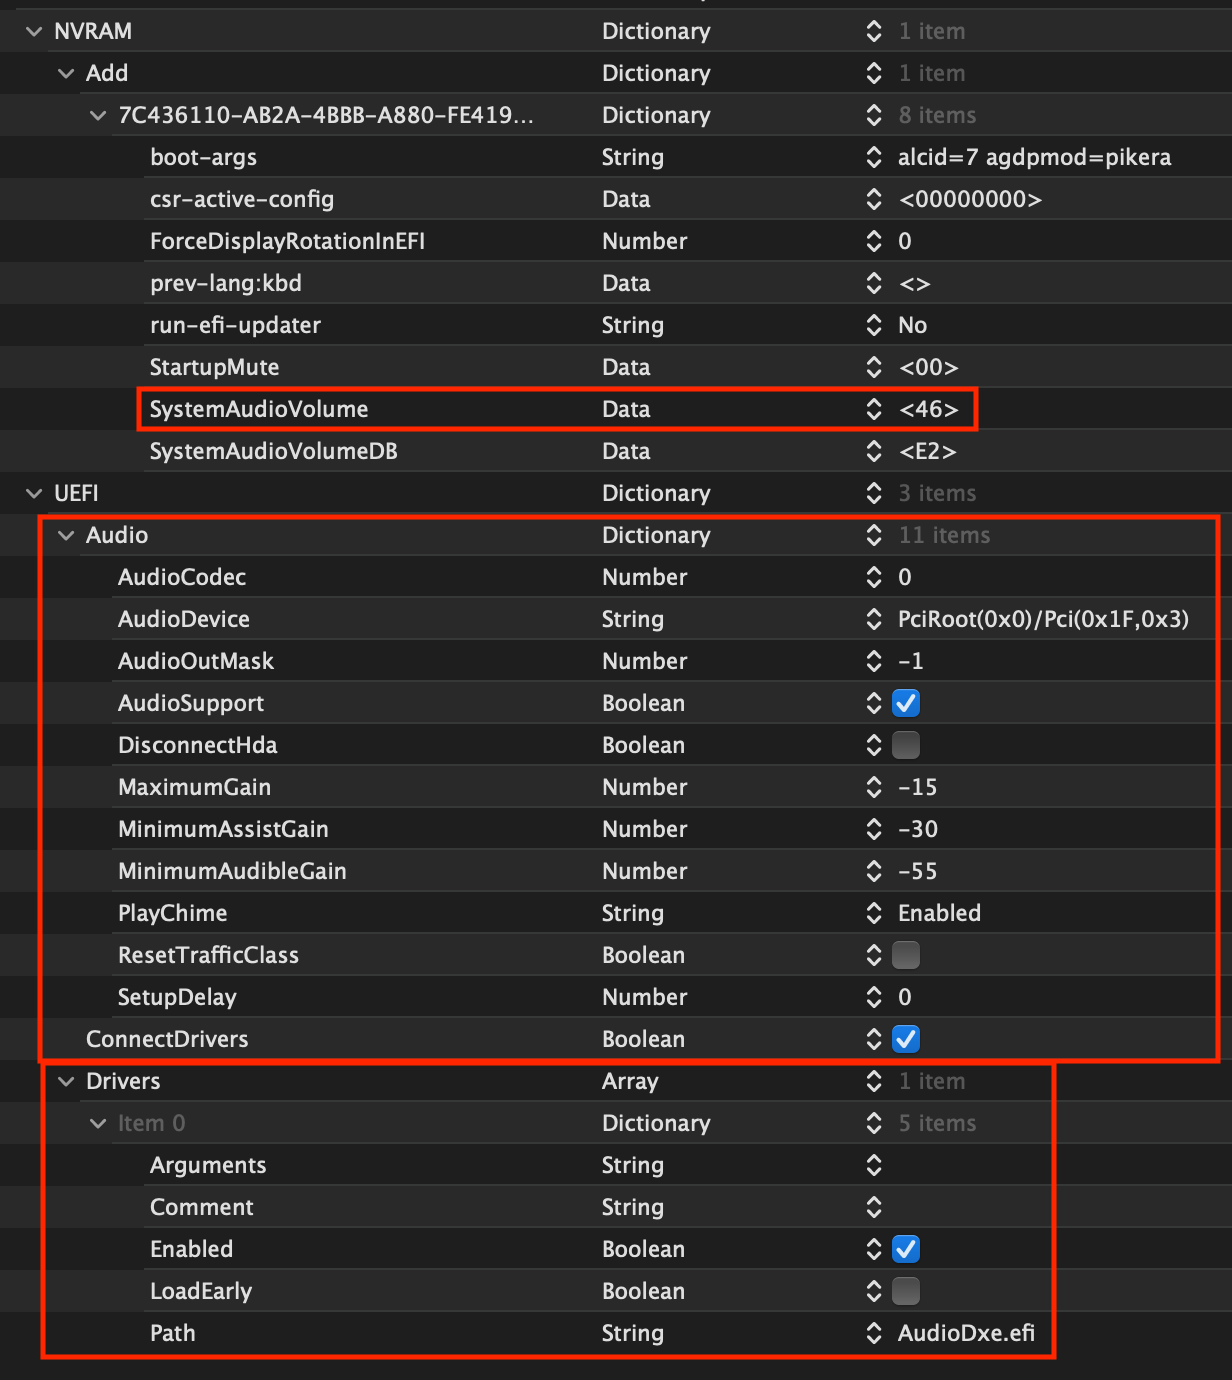Open type selector for MaximumGain row
Screen dimensions: 1232x1380
874,787
